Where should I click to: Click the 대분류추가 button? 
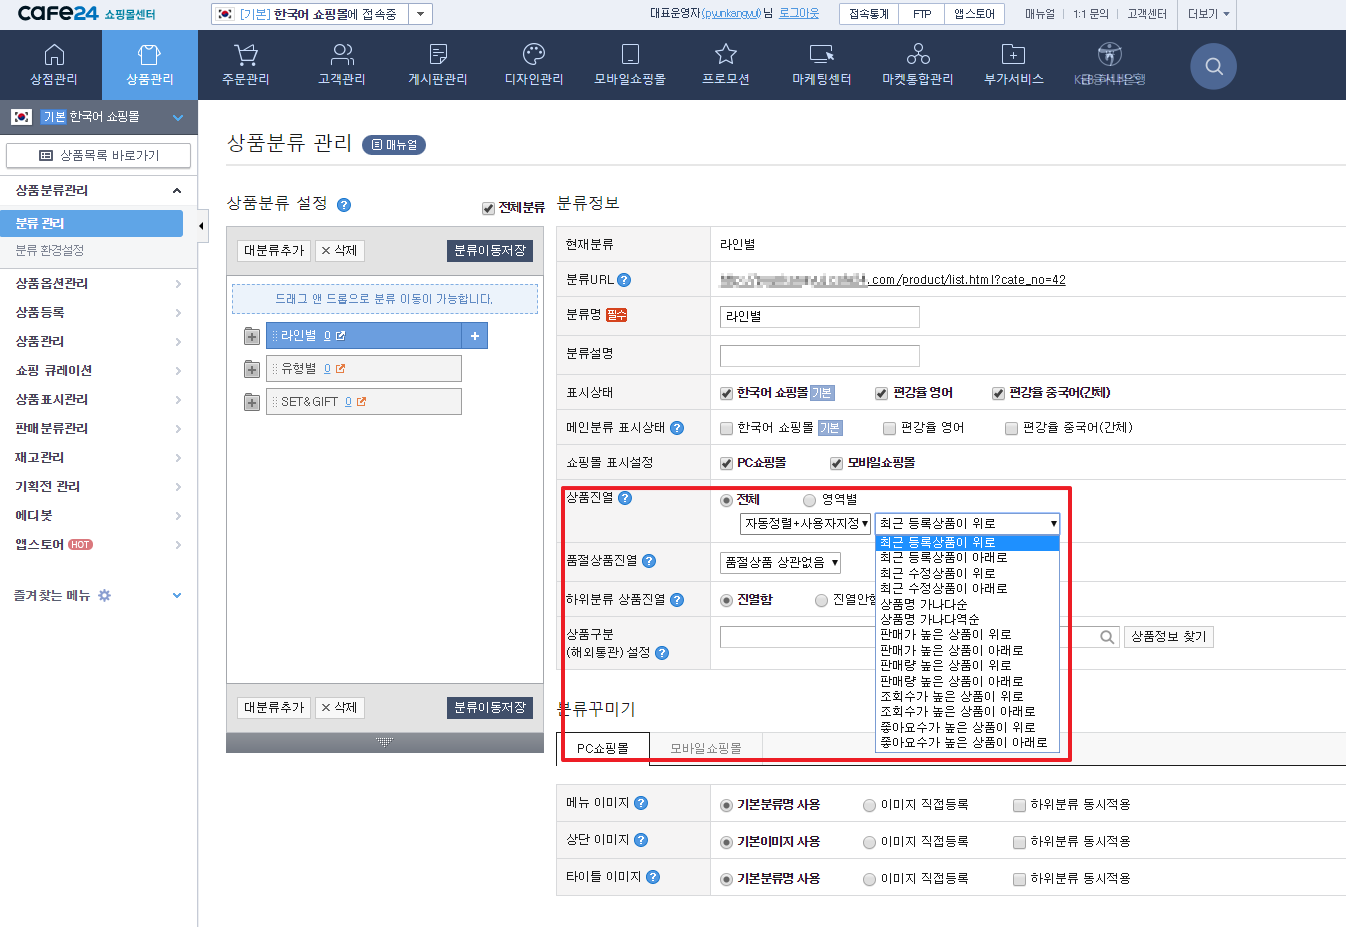(x=273, y=250)
